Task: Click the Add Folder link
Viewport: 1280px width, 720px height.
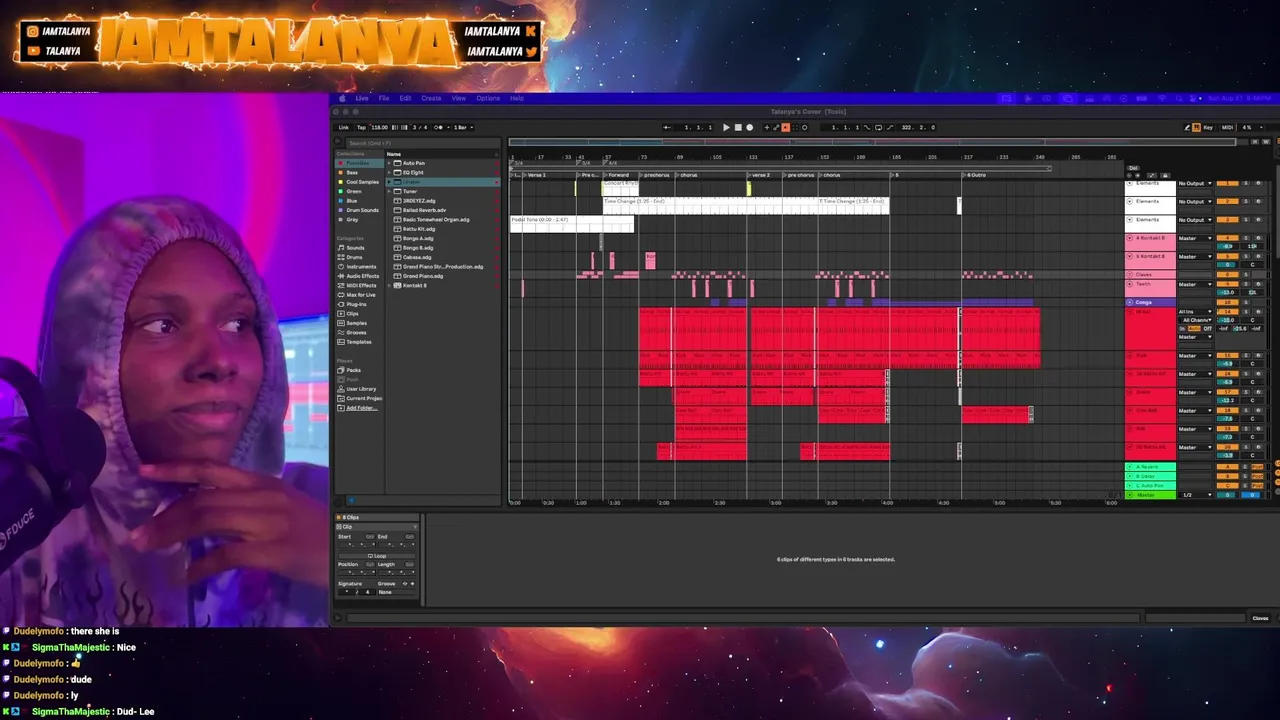Action: [x=361, y=408]
